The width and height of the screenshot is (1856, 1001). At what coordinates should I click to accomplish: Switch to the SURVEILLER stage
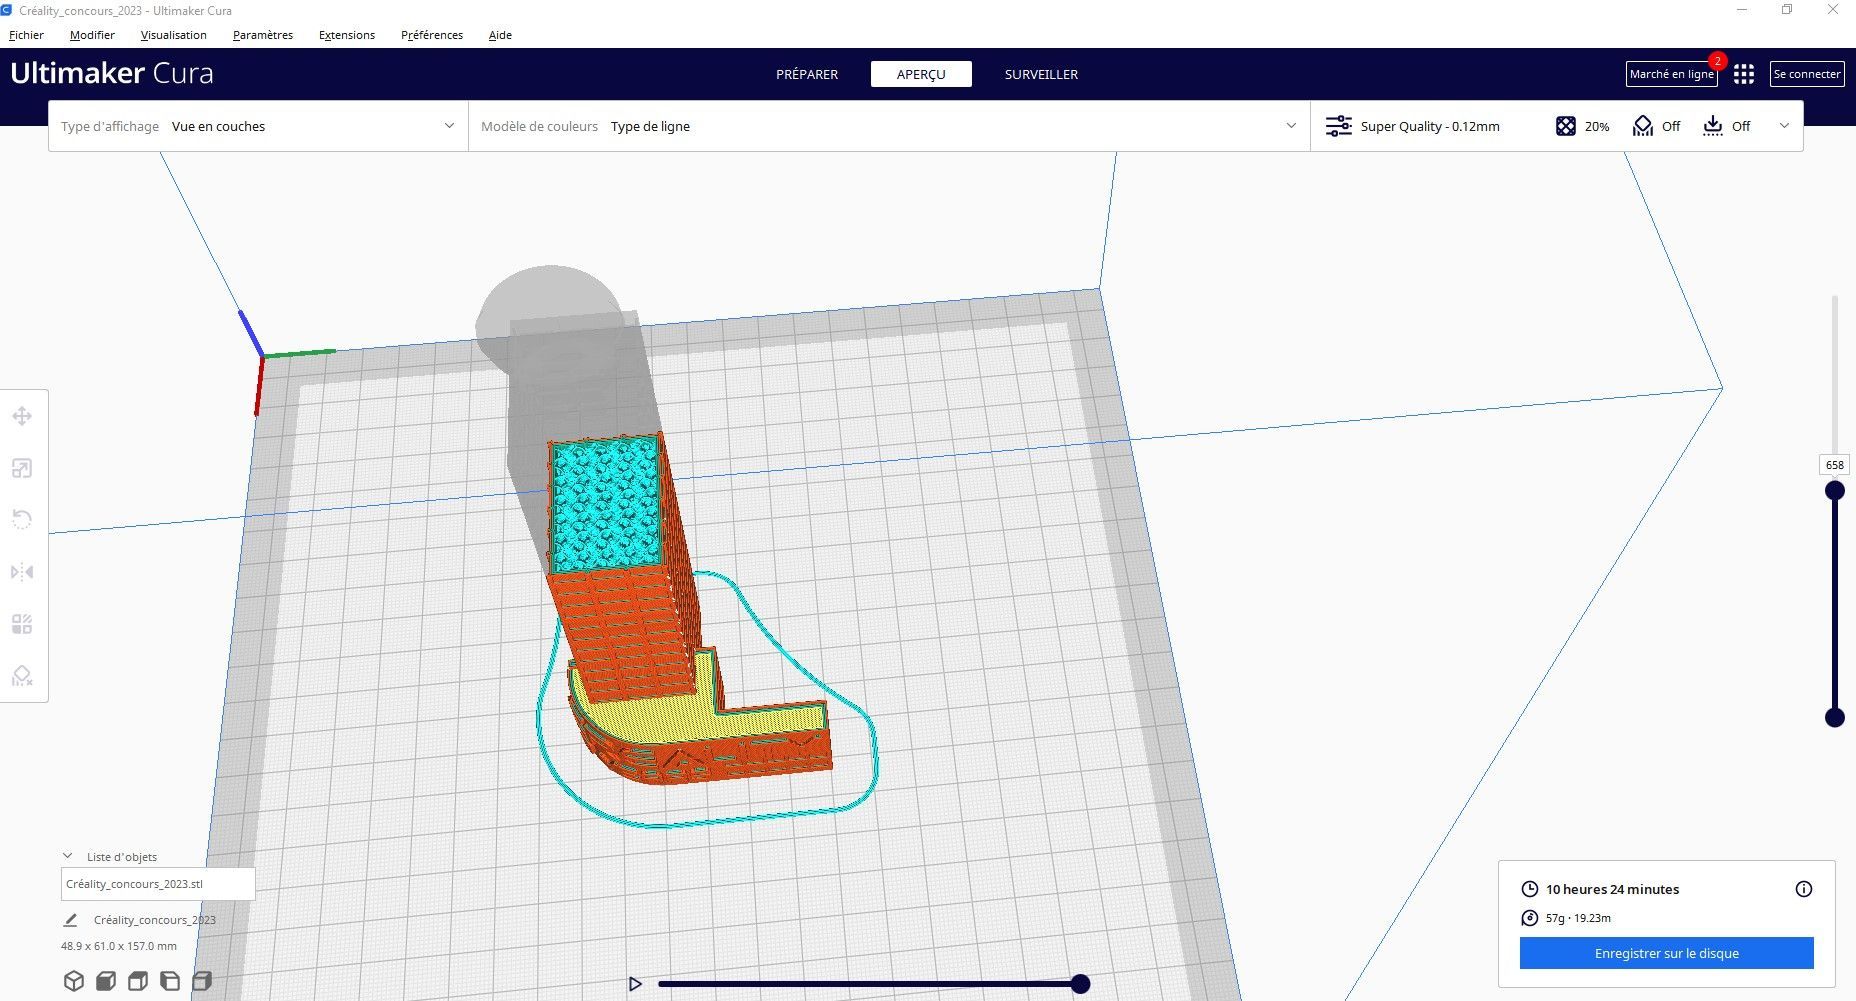(1041, 74)
